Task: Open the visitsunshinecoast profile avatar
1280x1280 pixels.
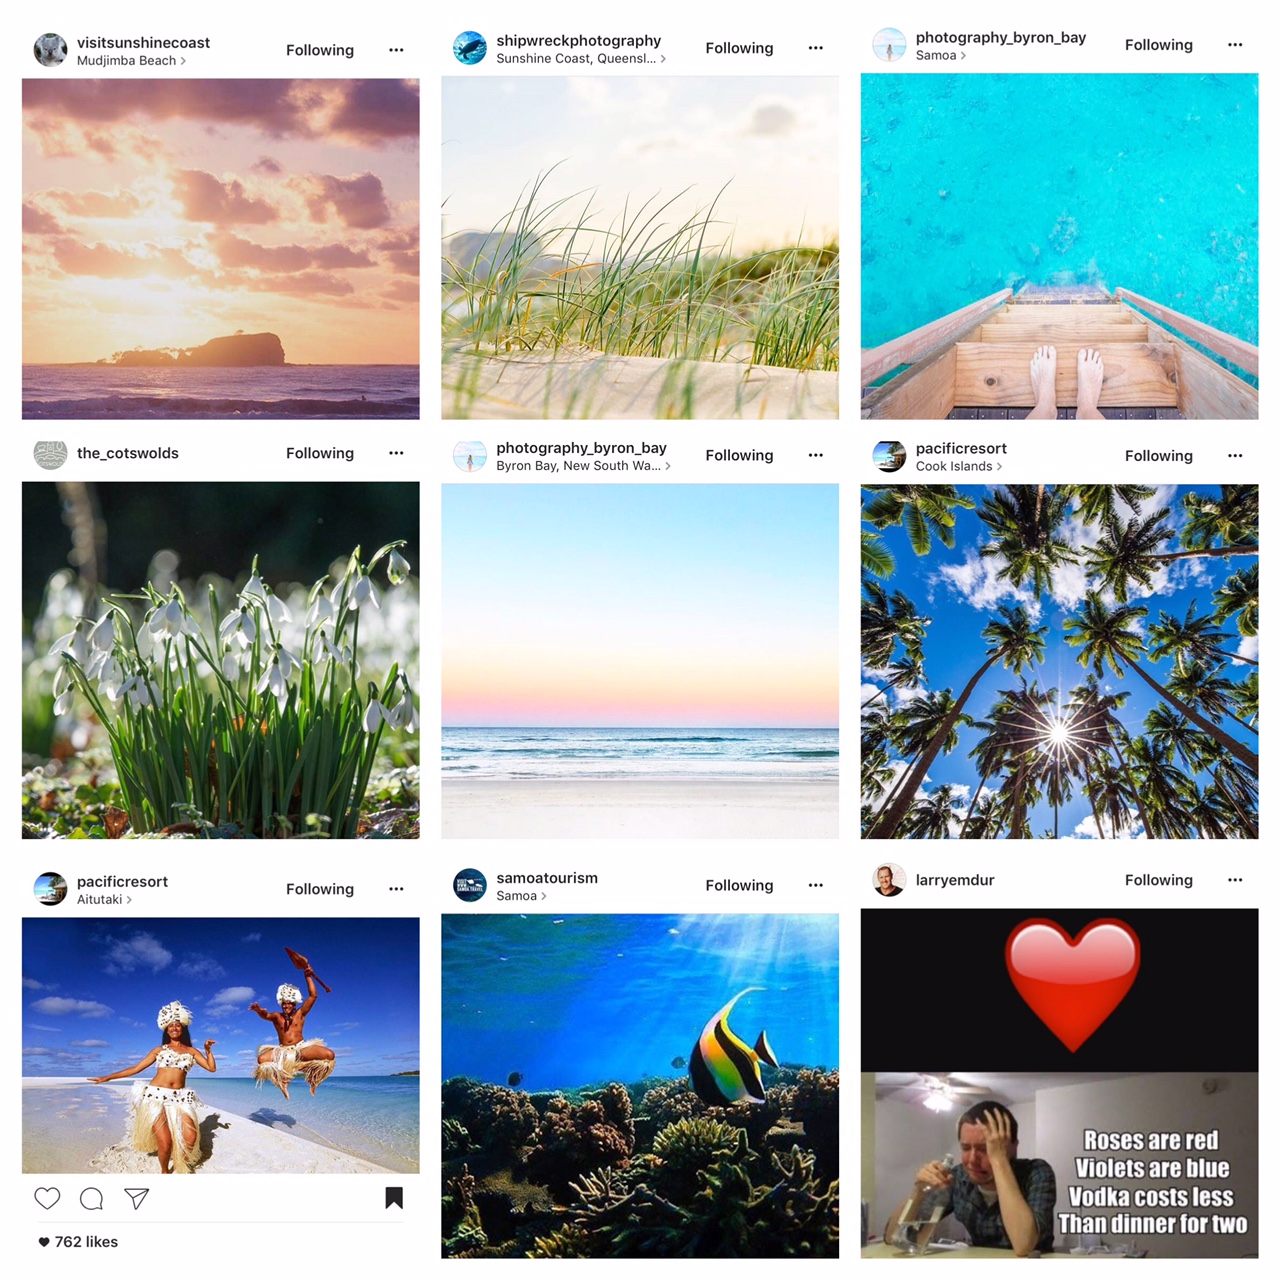Action: point(51,50)
